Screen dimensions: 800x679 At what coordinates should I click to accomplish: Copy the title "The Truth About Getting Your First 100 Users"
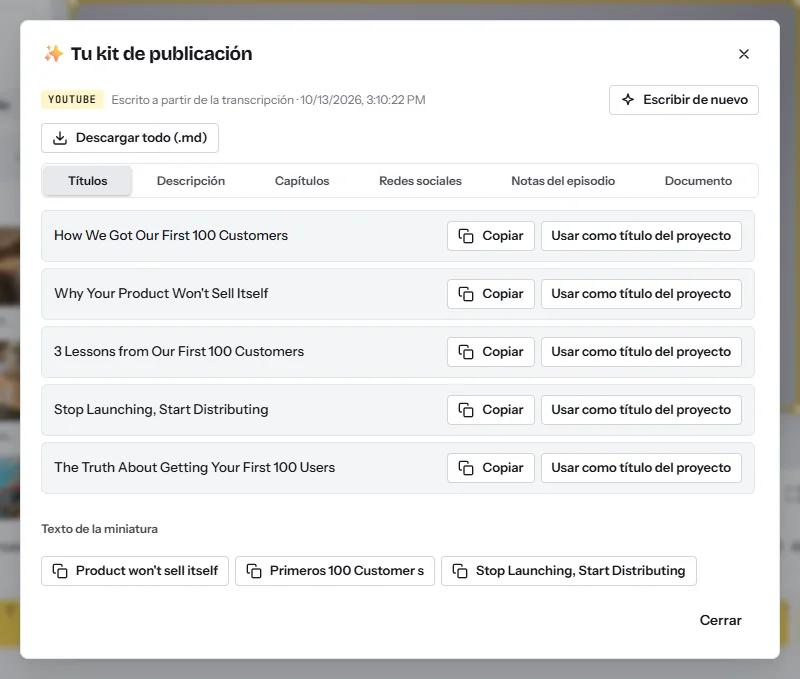point(490,468)
